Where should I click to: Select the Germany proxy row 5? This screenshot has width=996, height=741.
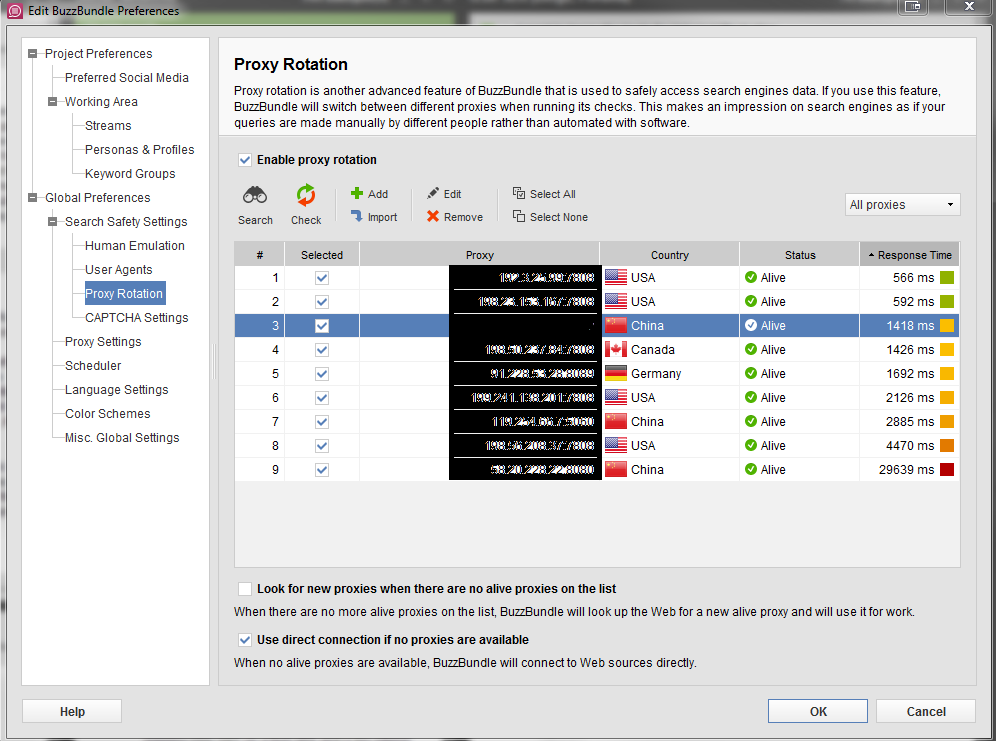[596, 373]
